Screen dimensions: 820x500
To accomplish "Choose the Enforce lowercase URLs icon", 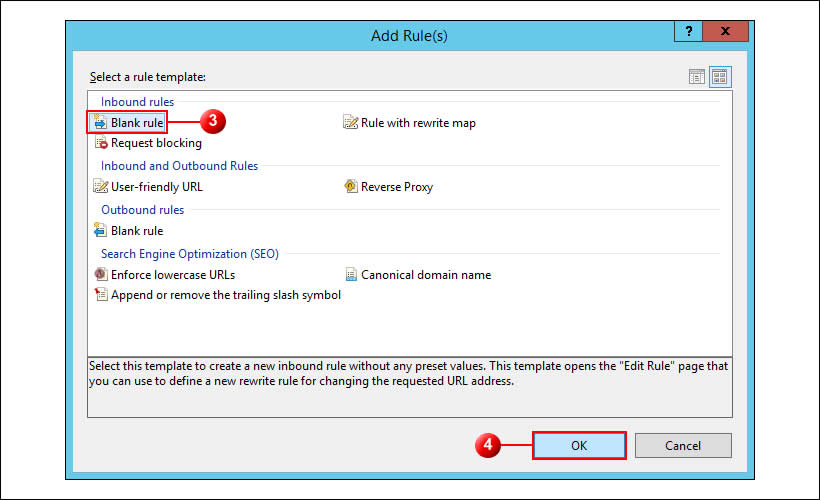I will point(100,274).
